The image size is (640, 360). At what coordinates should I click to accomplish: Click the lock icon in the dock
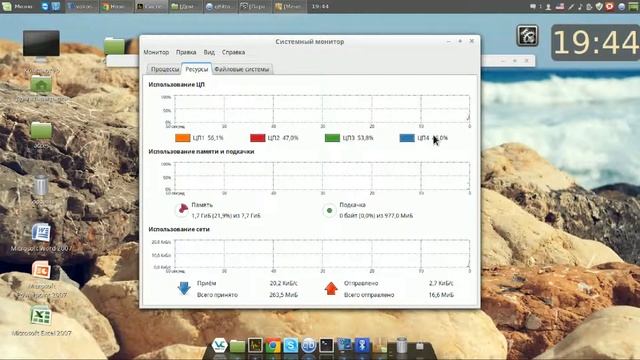tap(420, 346)
